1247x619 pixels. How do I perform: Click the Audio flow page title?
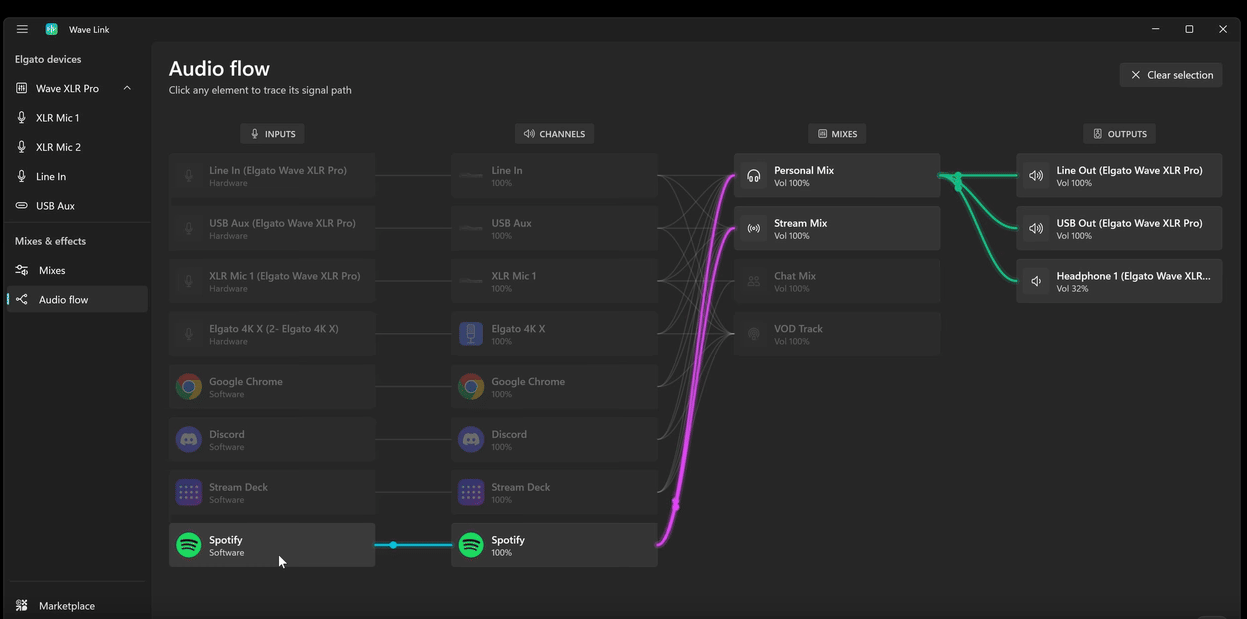coord(219,69)
